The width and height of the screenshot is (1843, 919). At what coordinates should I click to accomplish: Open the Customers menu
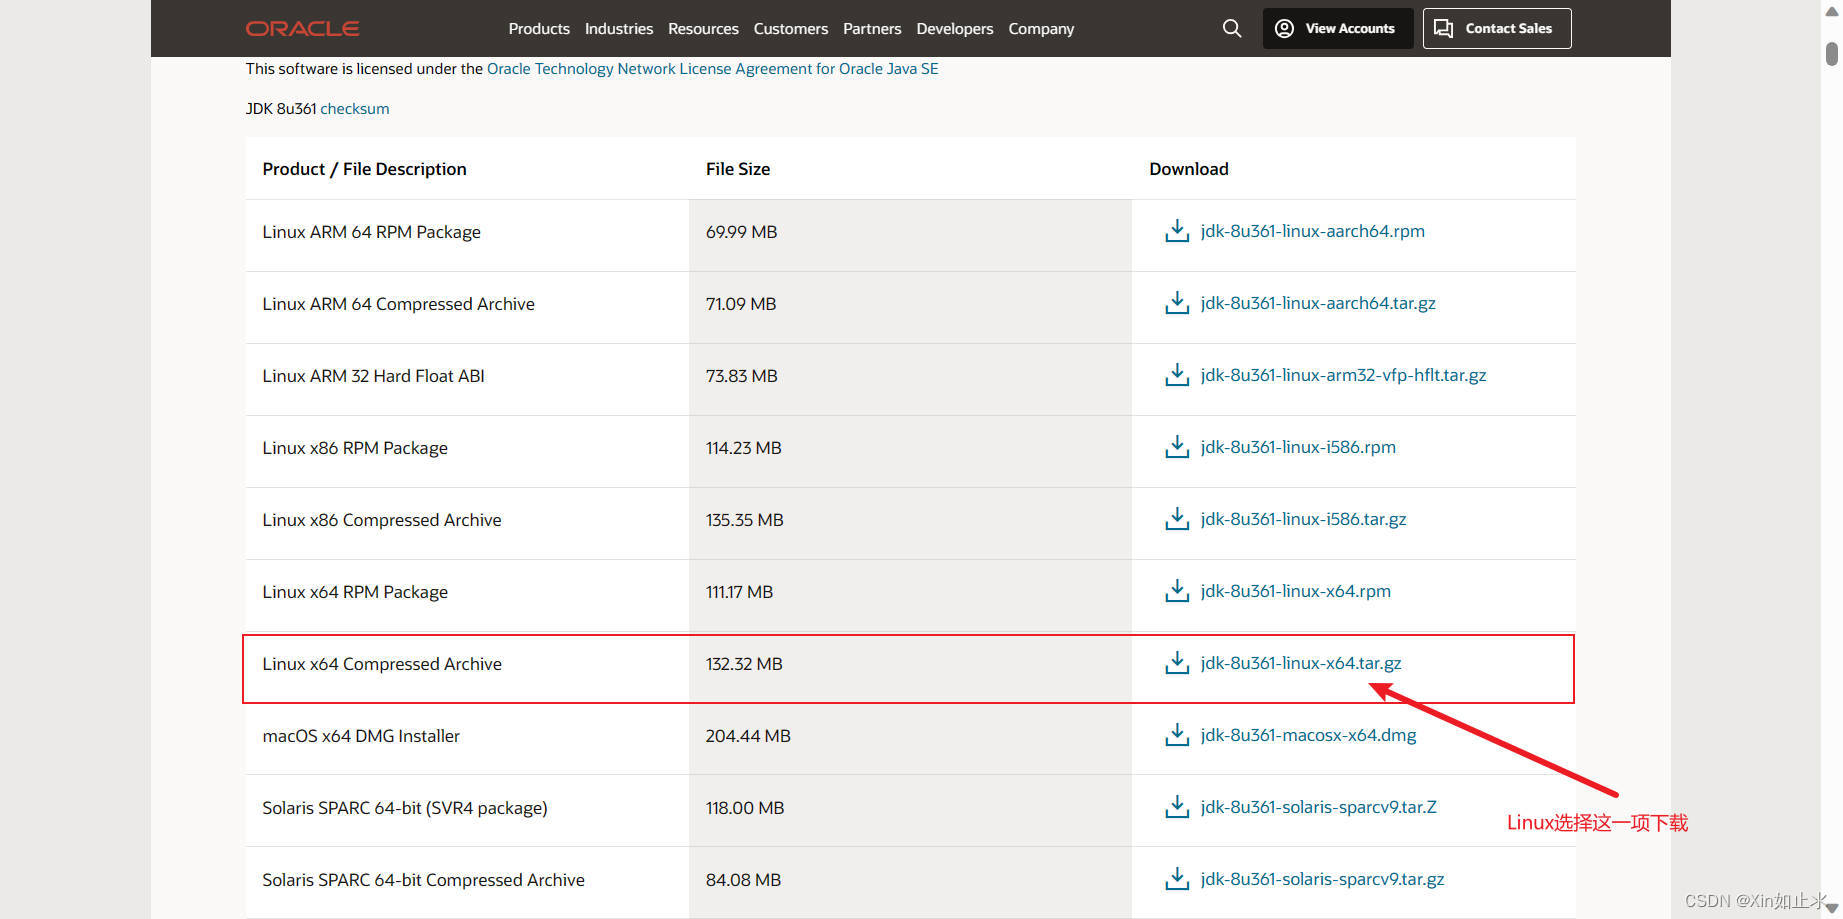(x=791, y=29)
